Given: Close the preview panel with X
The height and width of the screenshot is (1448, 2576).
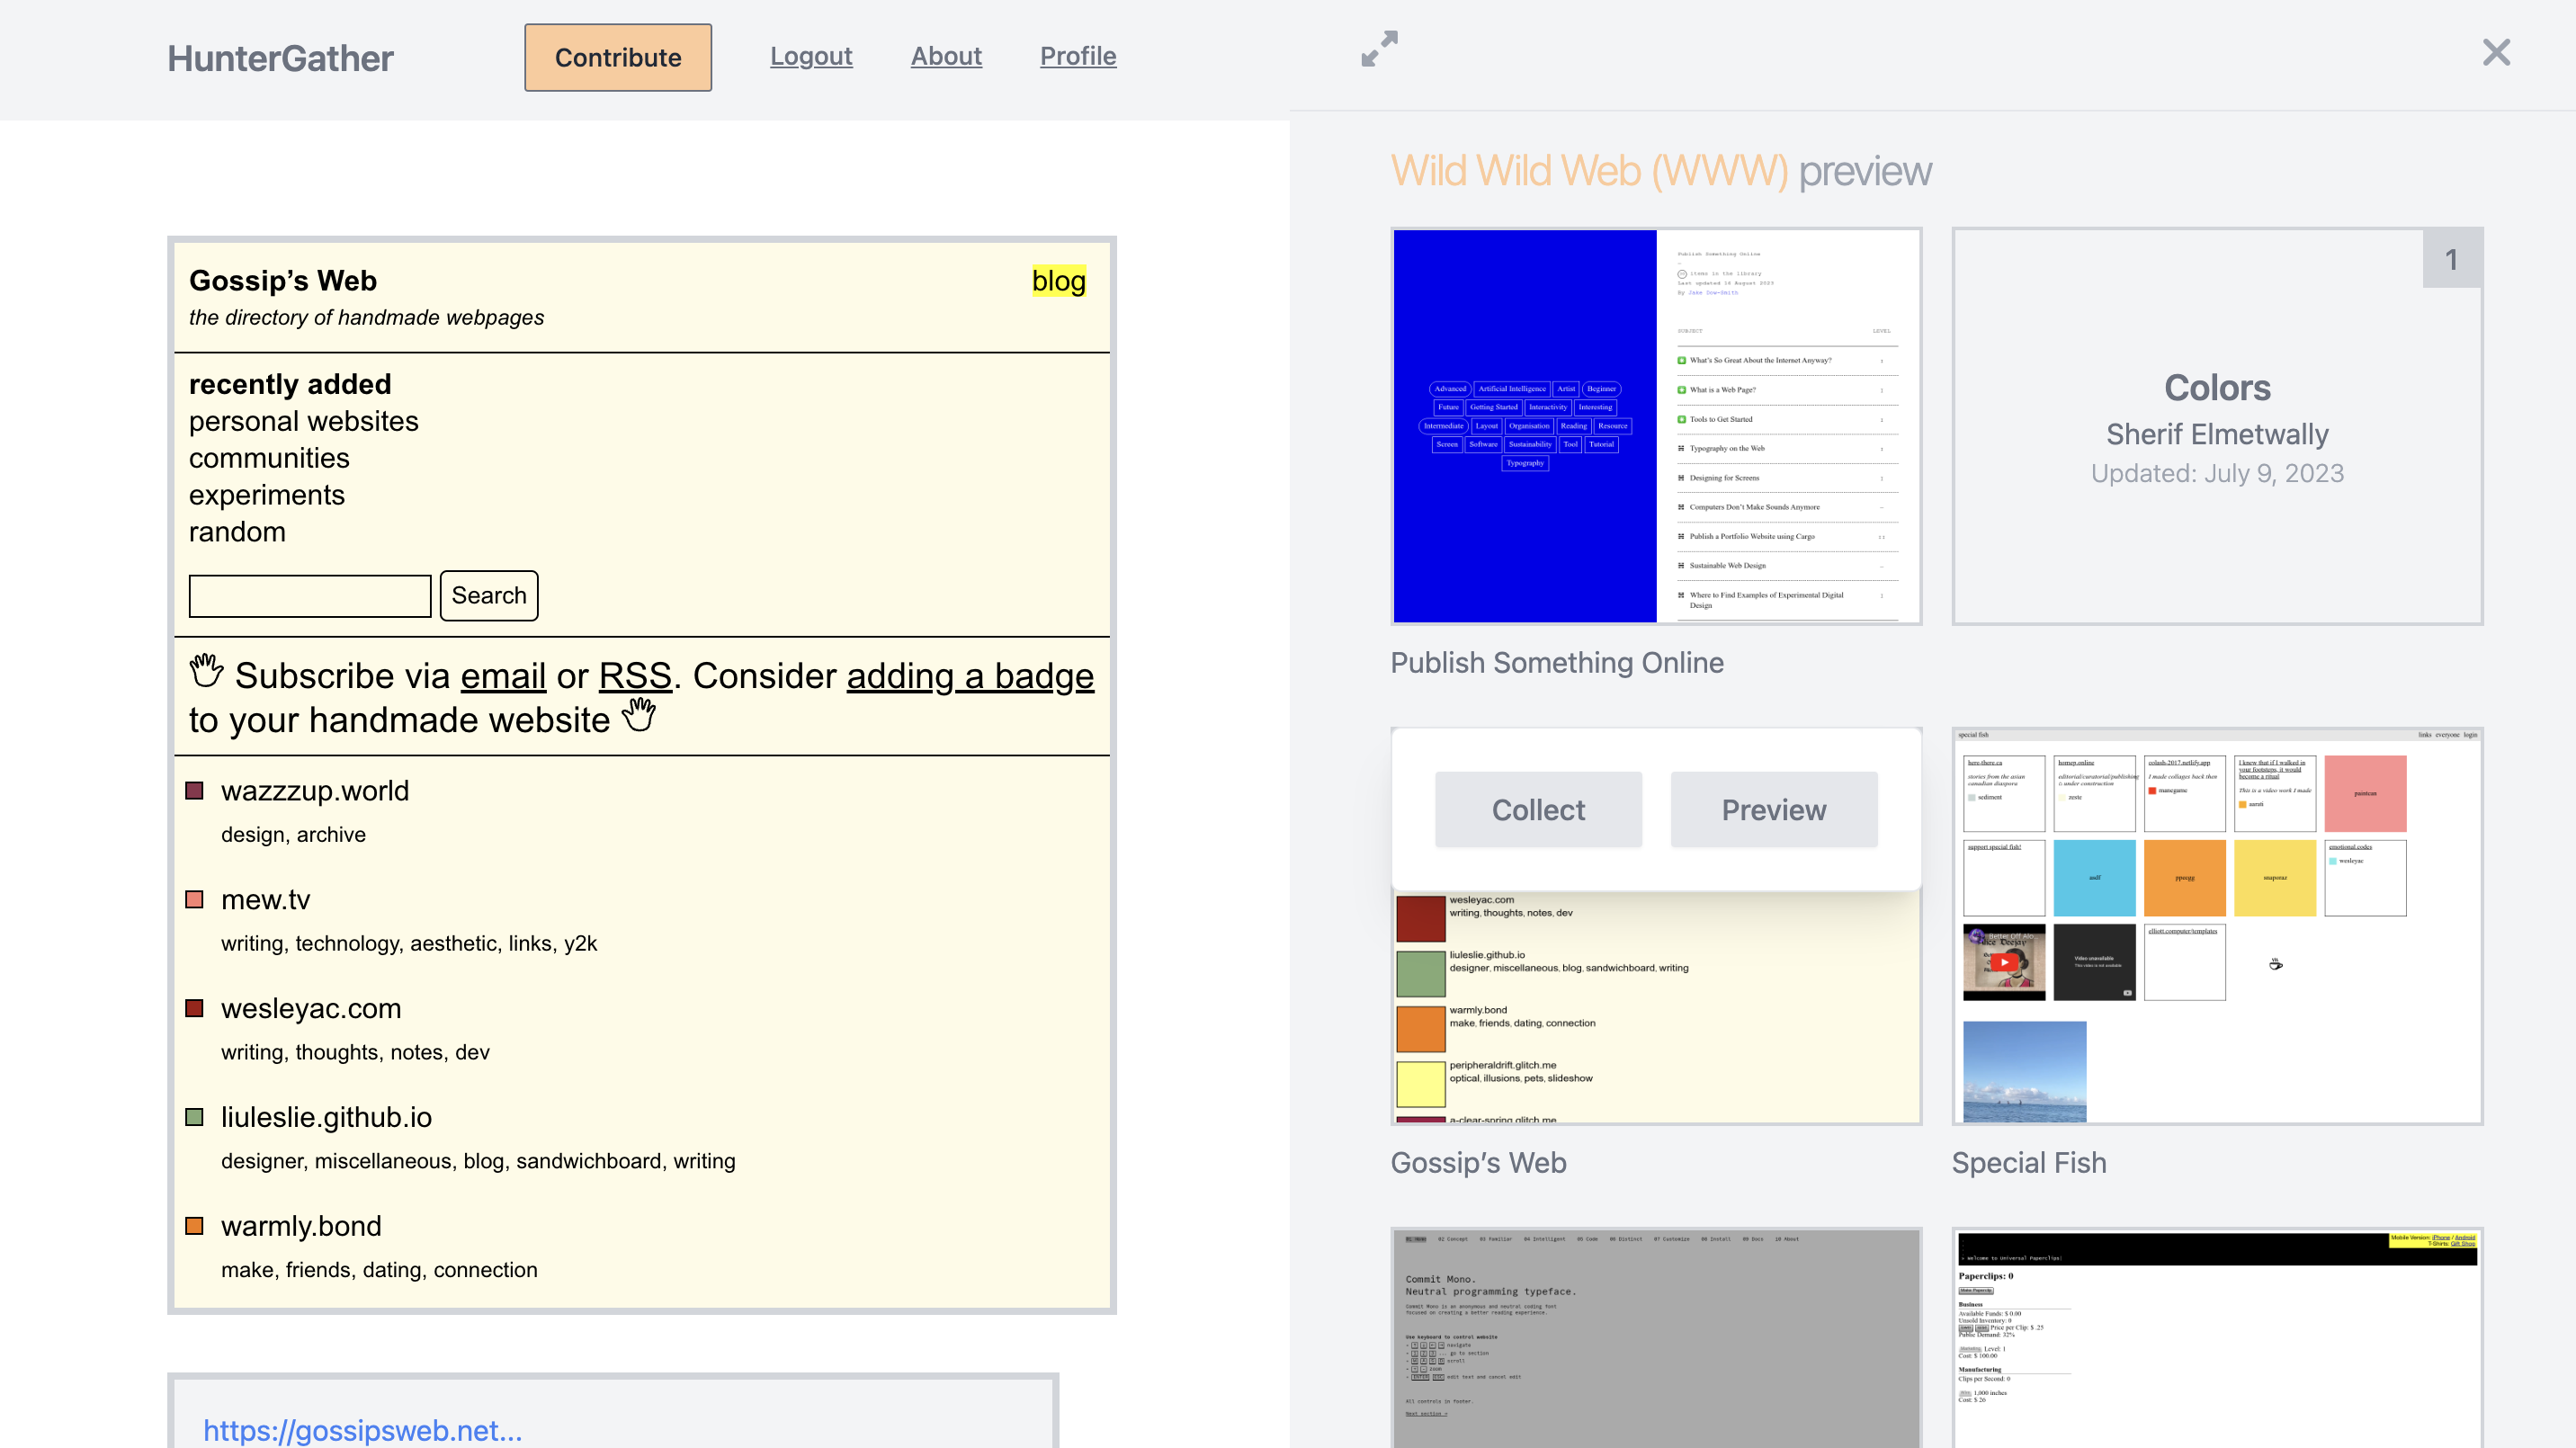Looking at the screenshot, I should pos(2496,52).
